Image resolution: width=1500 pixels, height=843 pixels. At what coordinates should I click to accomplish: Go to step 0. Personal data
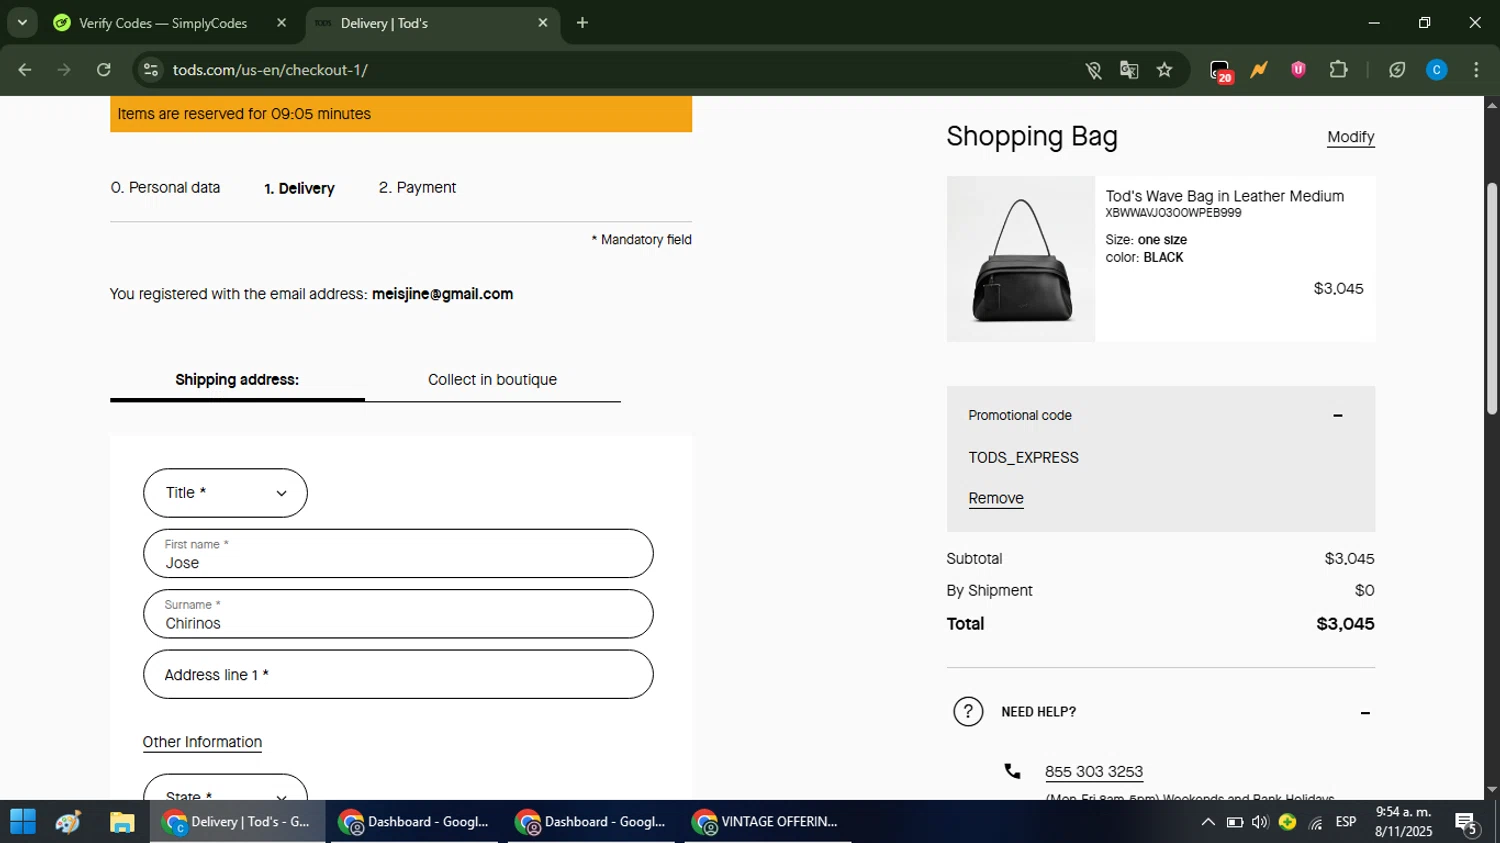pos(165,188)
